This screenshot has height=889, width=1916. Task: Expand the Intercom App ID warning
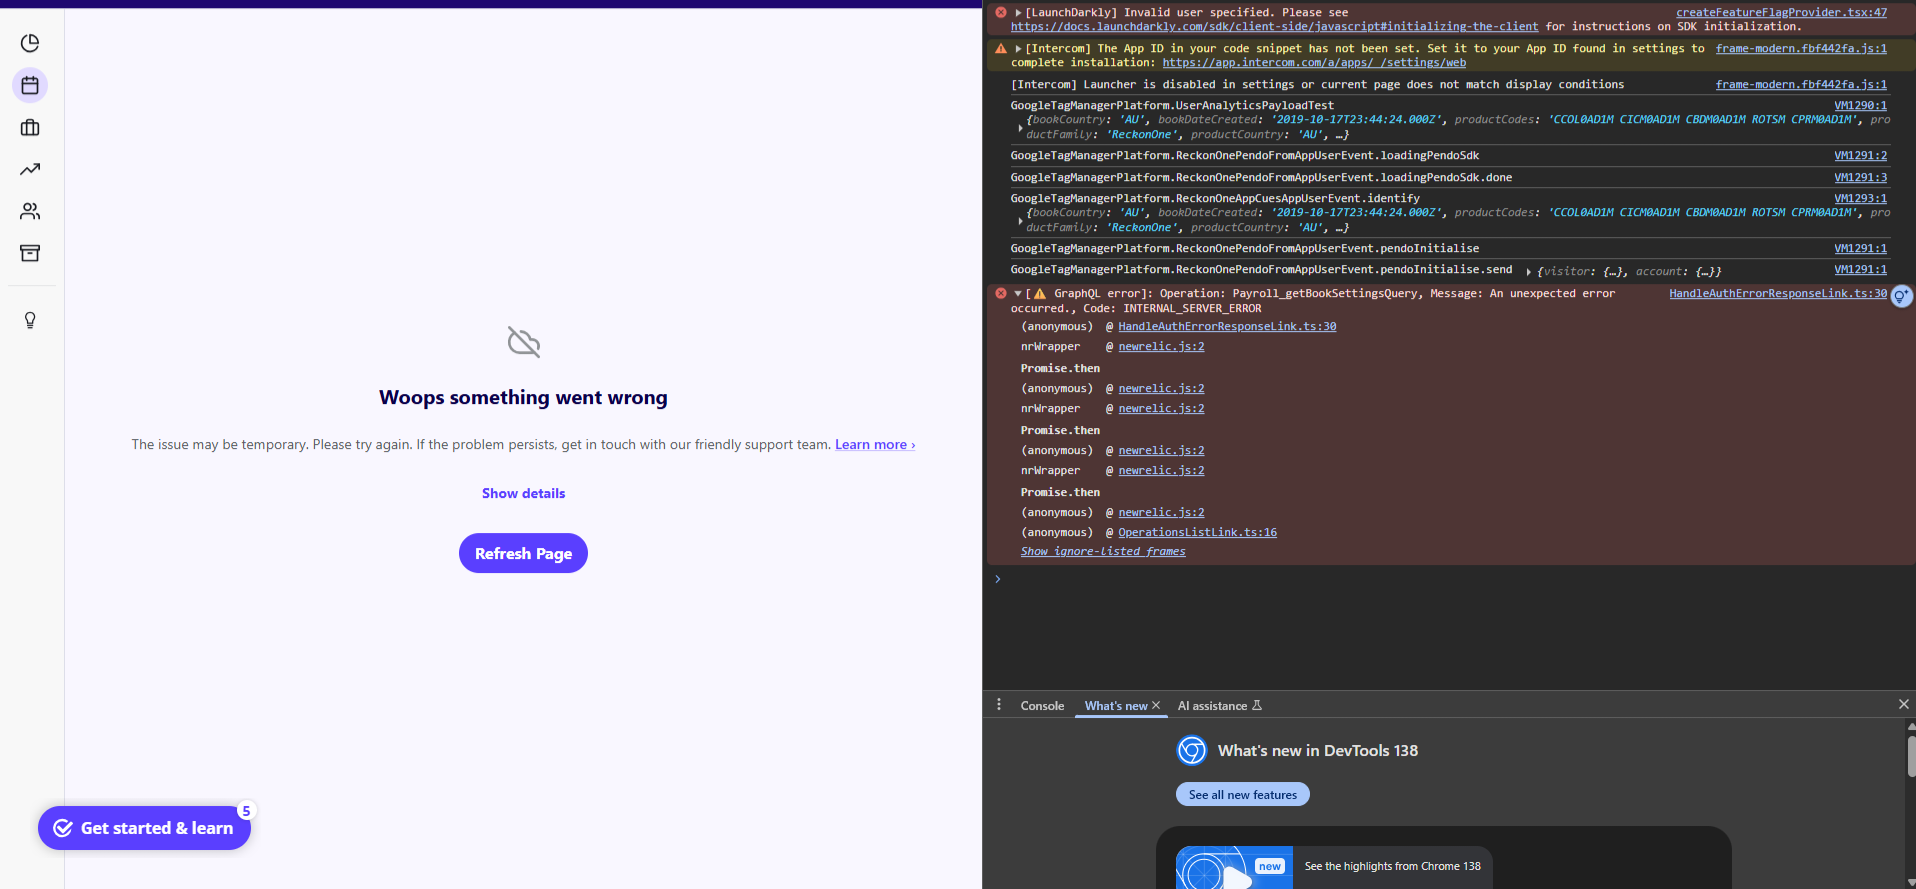click(1018, 49)
